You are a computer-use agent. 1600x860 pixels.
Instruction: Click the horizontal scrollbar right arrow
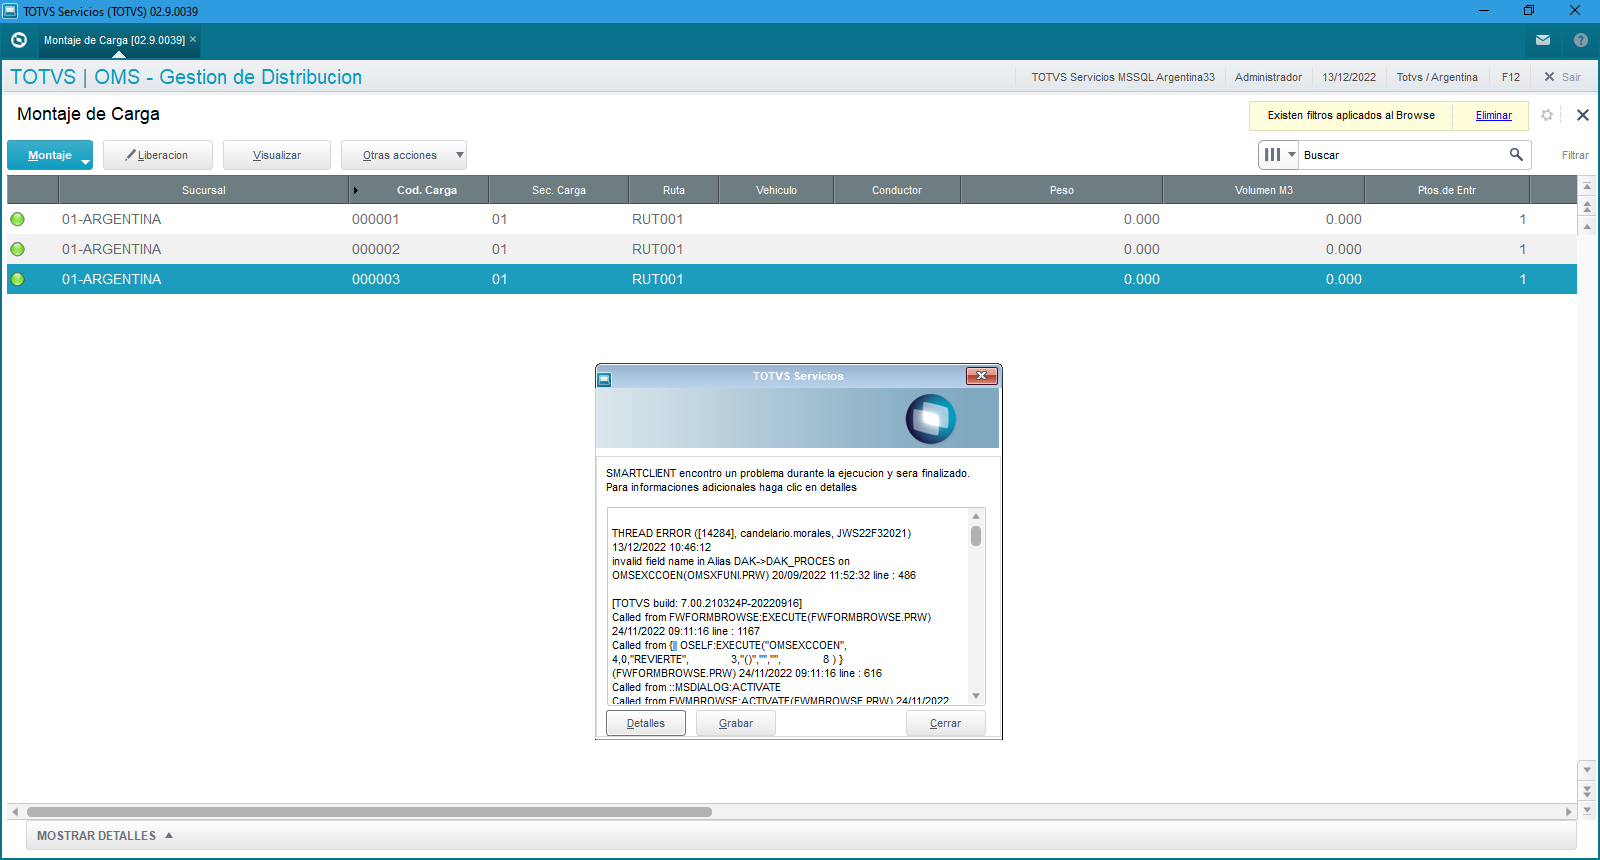pyautogui.click(x=1569, y=812)
